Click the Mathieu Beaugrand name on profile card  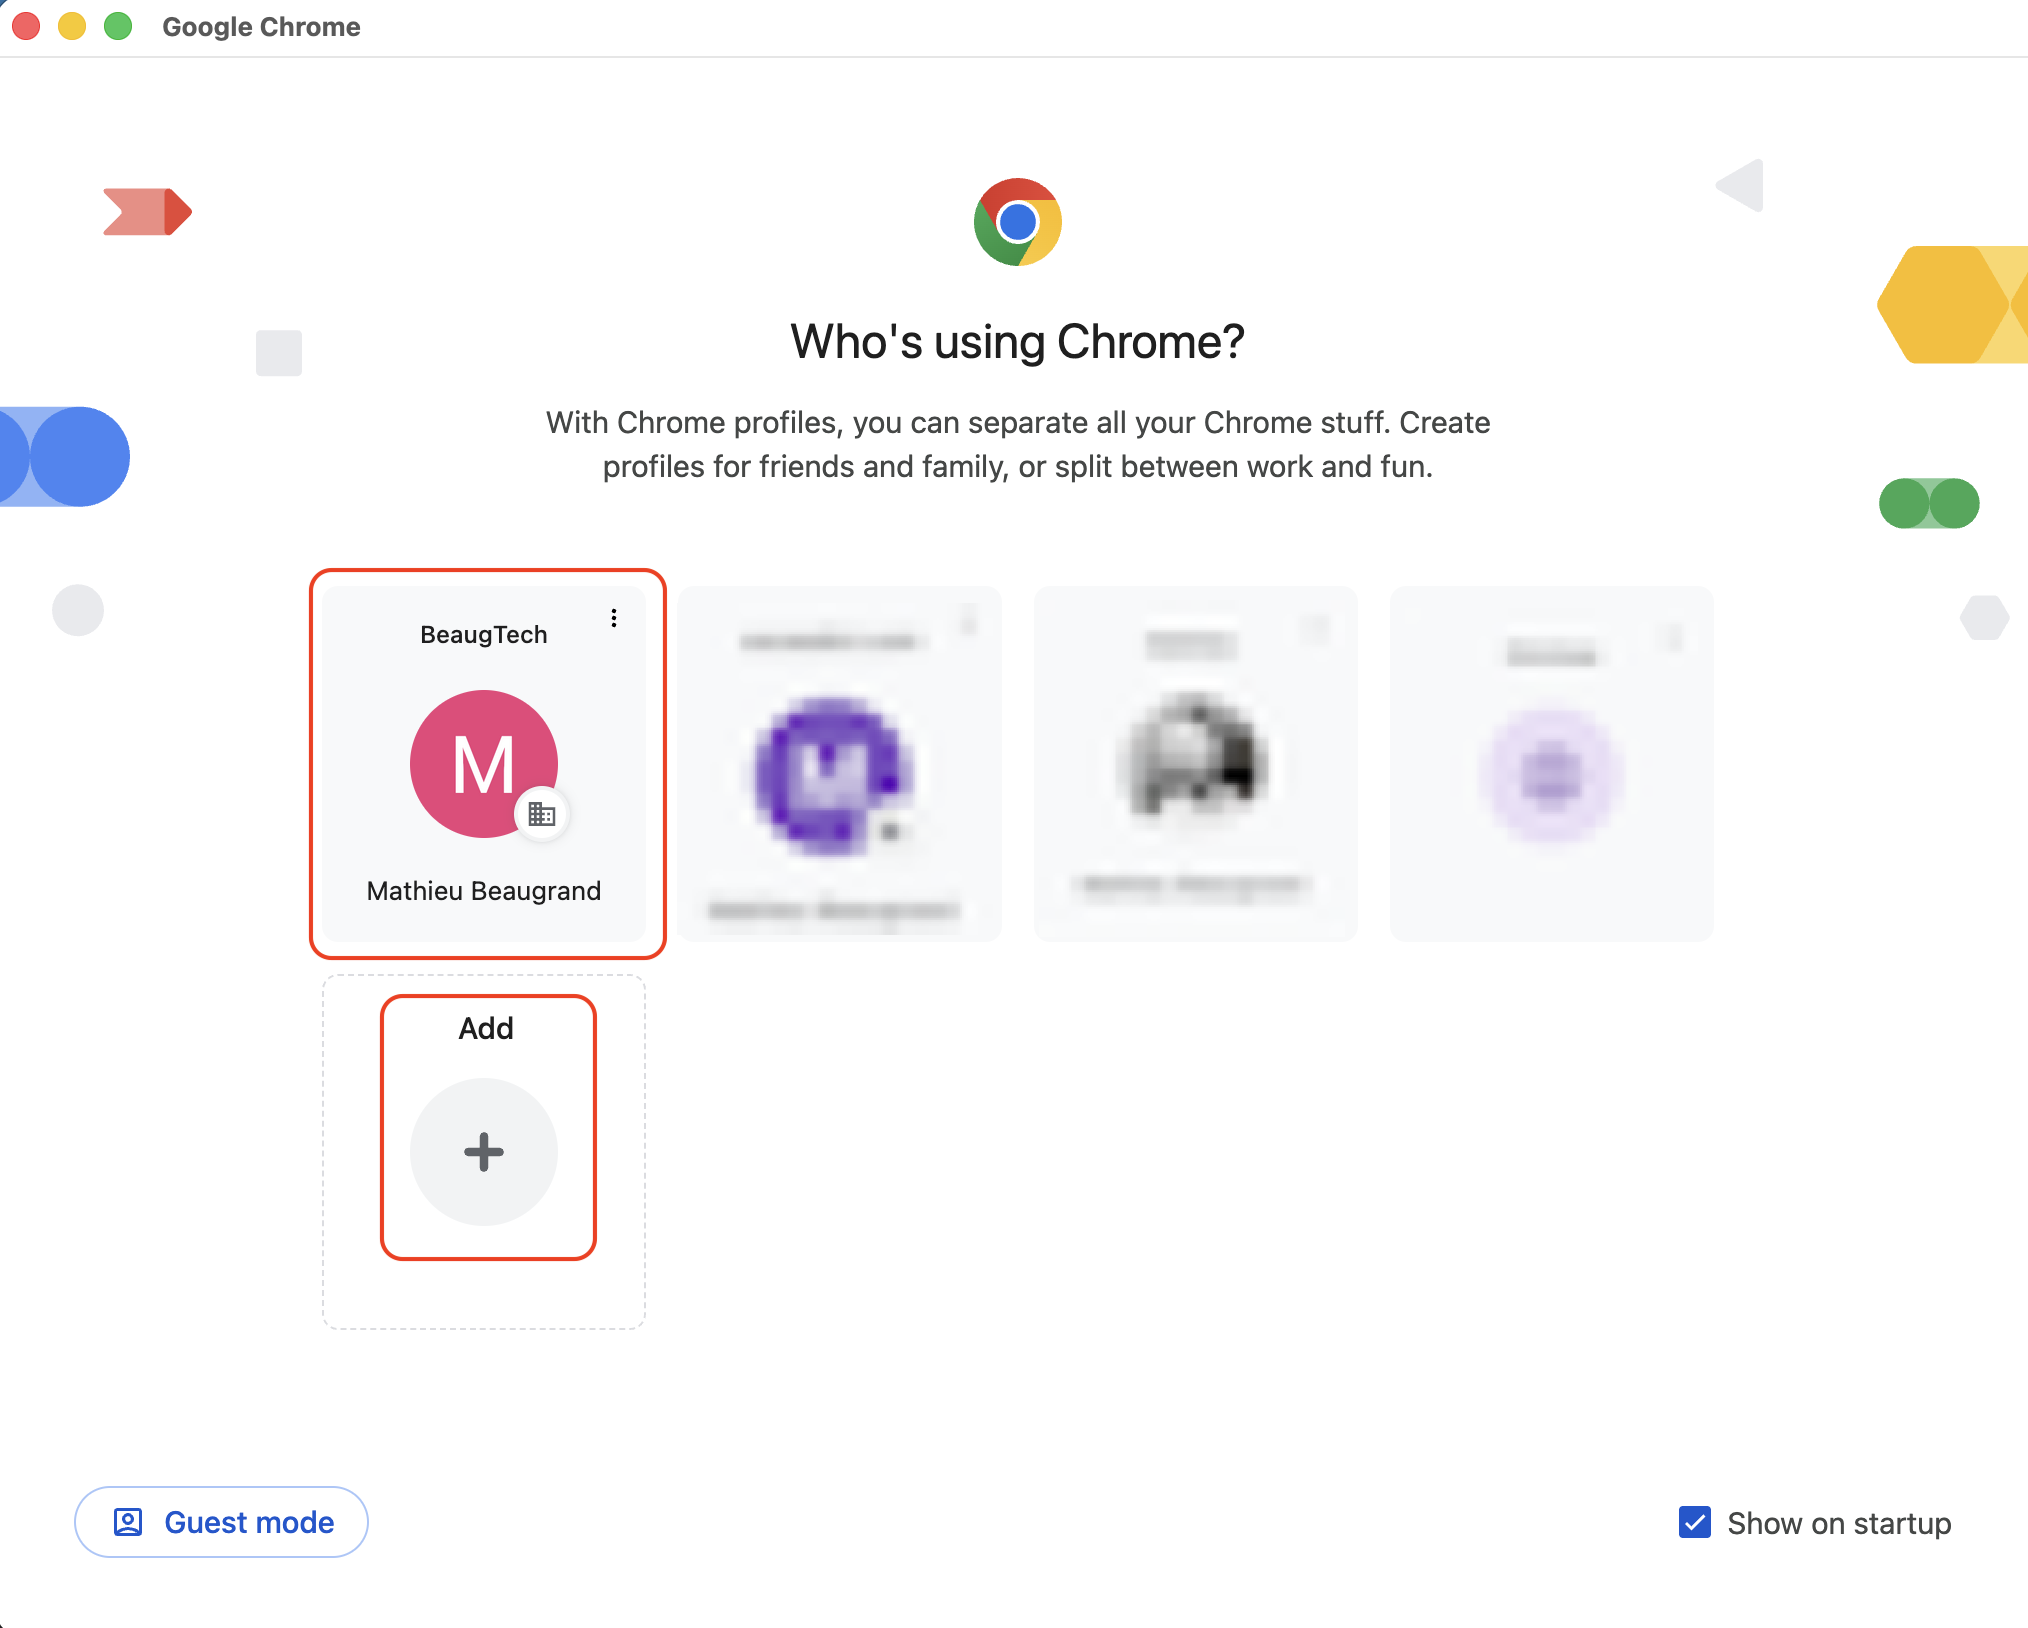[484, 891]
